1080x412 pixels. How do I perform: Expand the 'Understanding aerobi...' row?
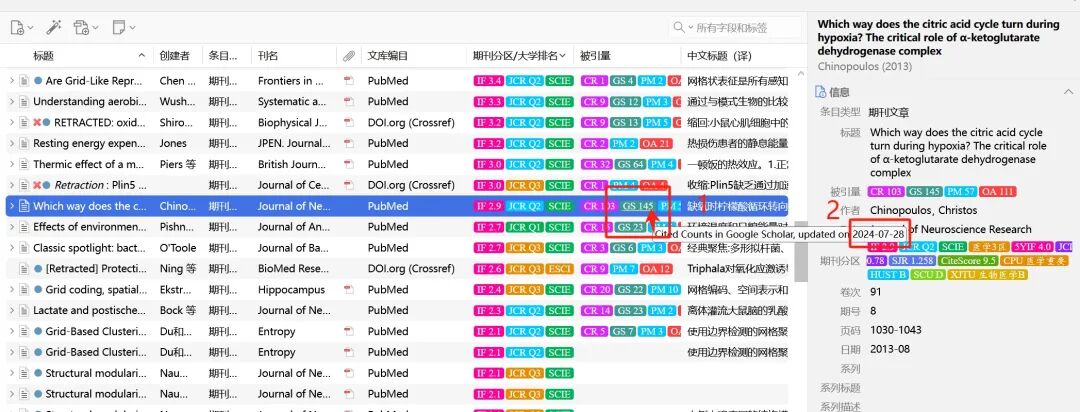[x=12, y=101]
